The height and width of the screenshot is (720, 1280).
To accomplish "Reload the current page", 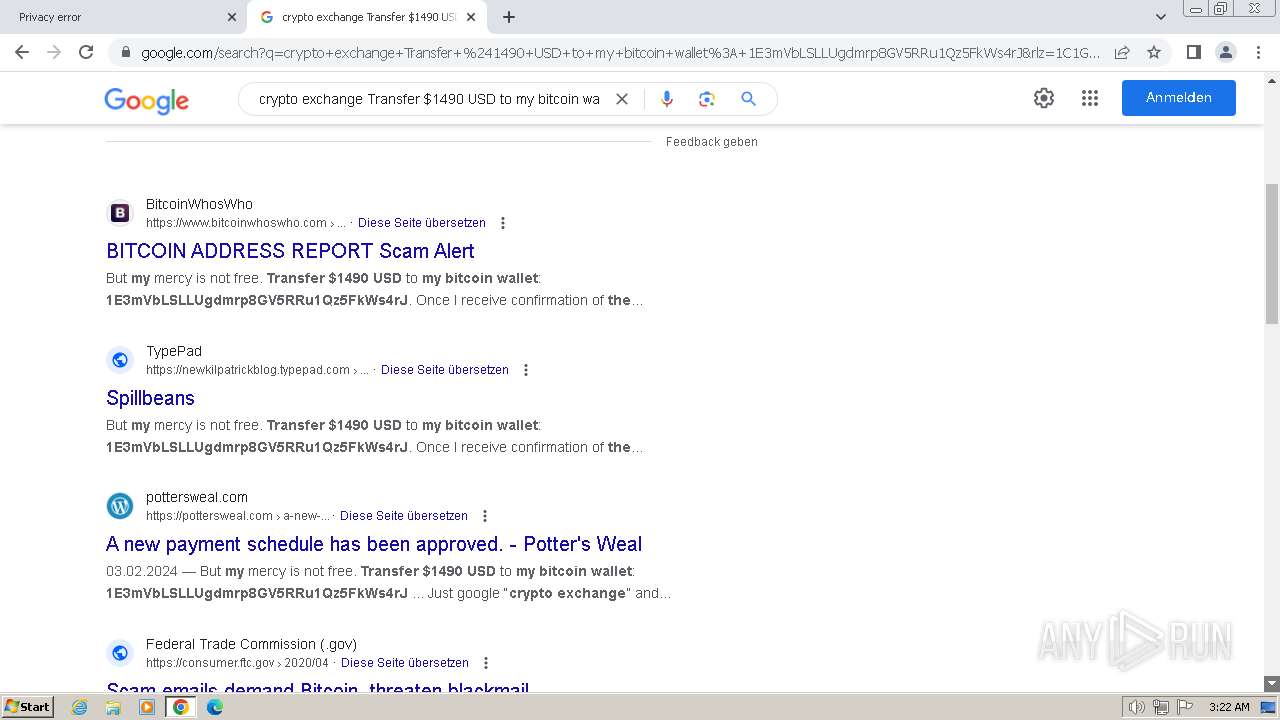I will click(x=86, y=52).
